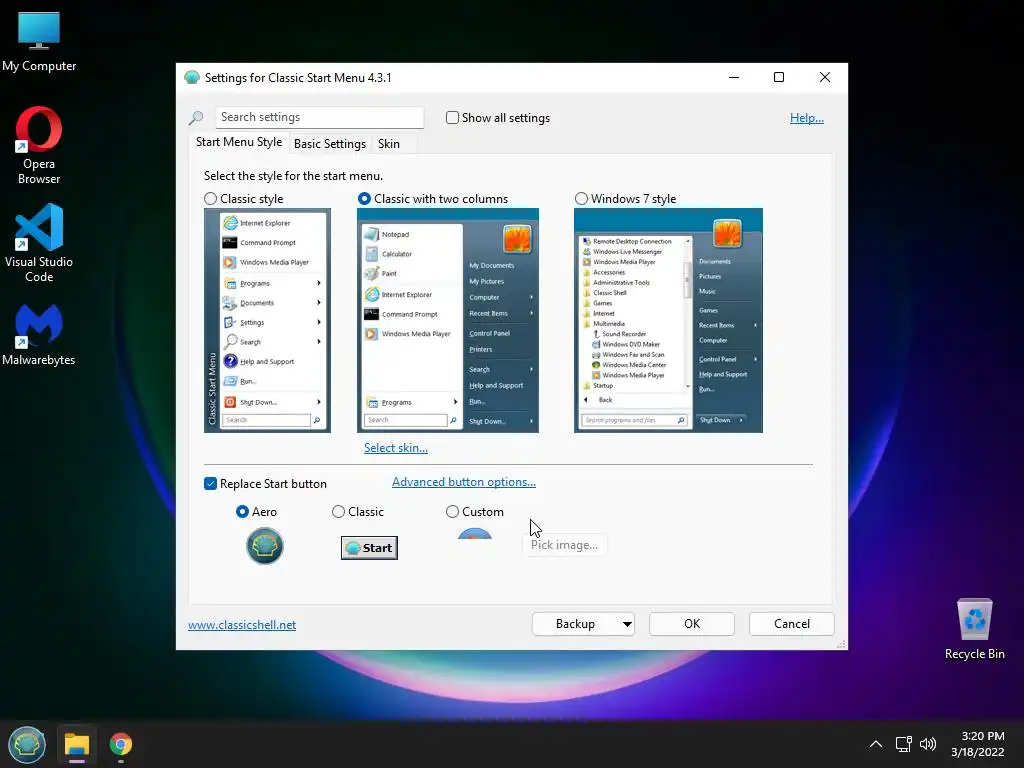Switch to Start Menu Style tab
The width and height of the screenshot is (1024, 768).
tap(239, 142)
